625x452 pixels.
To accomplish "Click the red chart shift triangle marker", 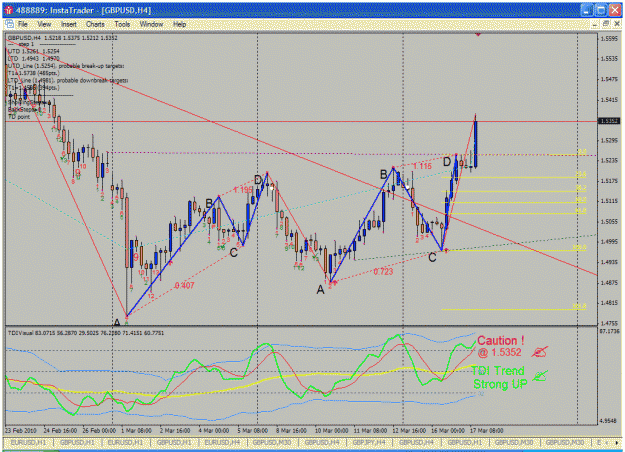I will tap(478, 35).
